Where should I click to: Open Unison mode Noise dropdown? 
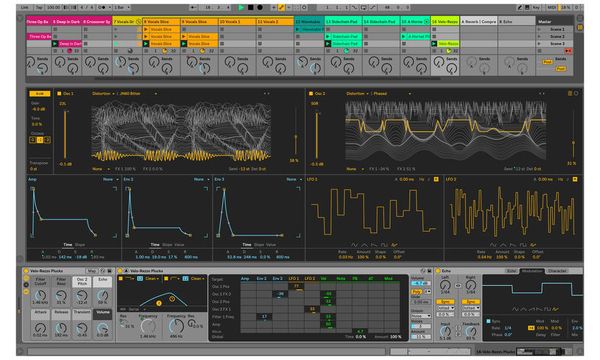pos(421,316)
